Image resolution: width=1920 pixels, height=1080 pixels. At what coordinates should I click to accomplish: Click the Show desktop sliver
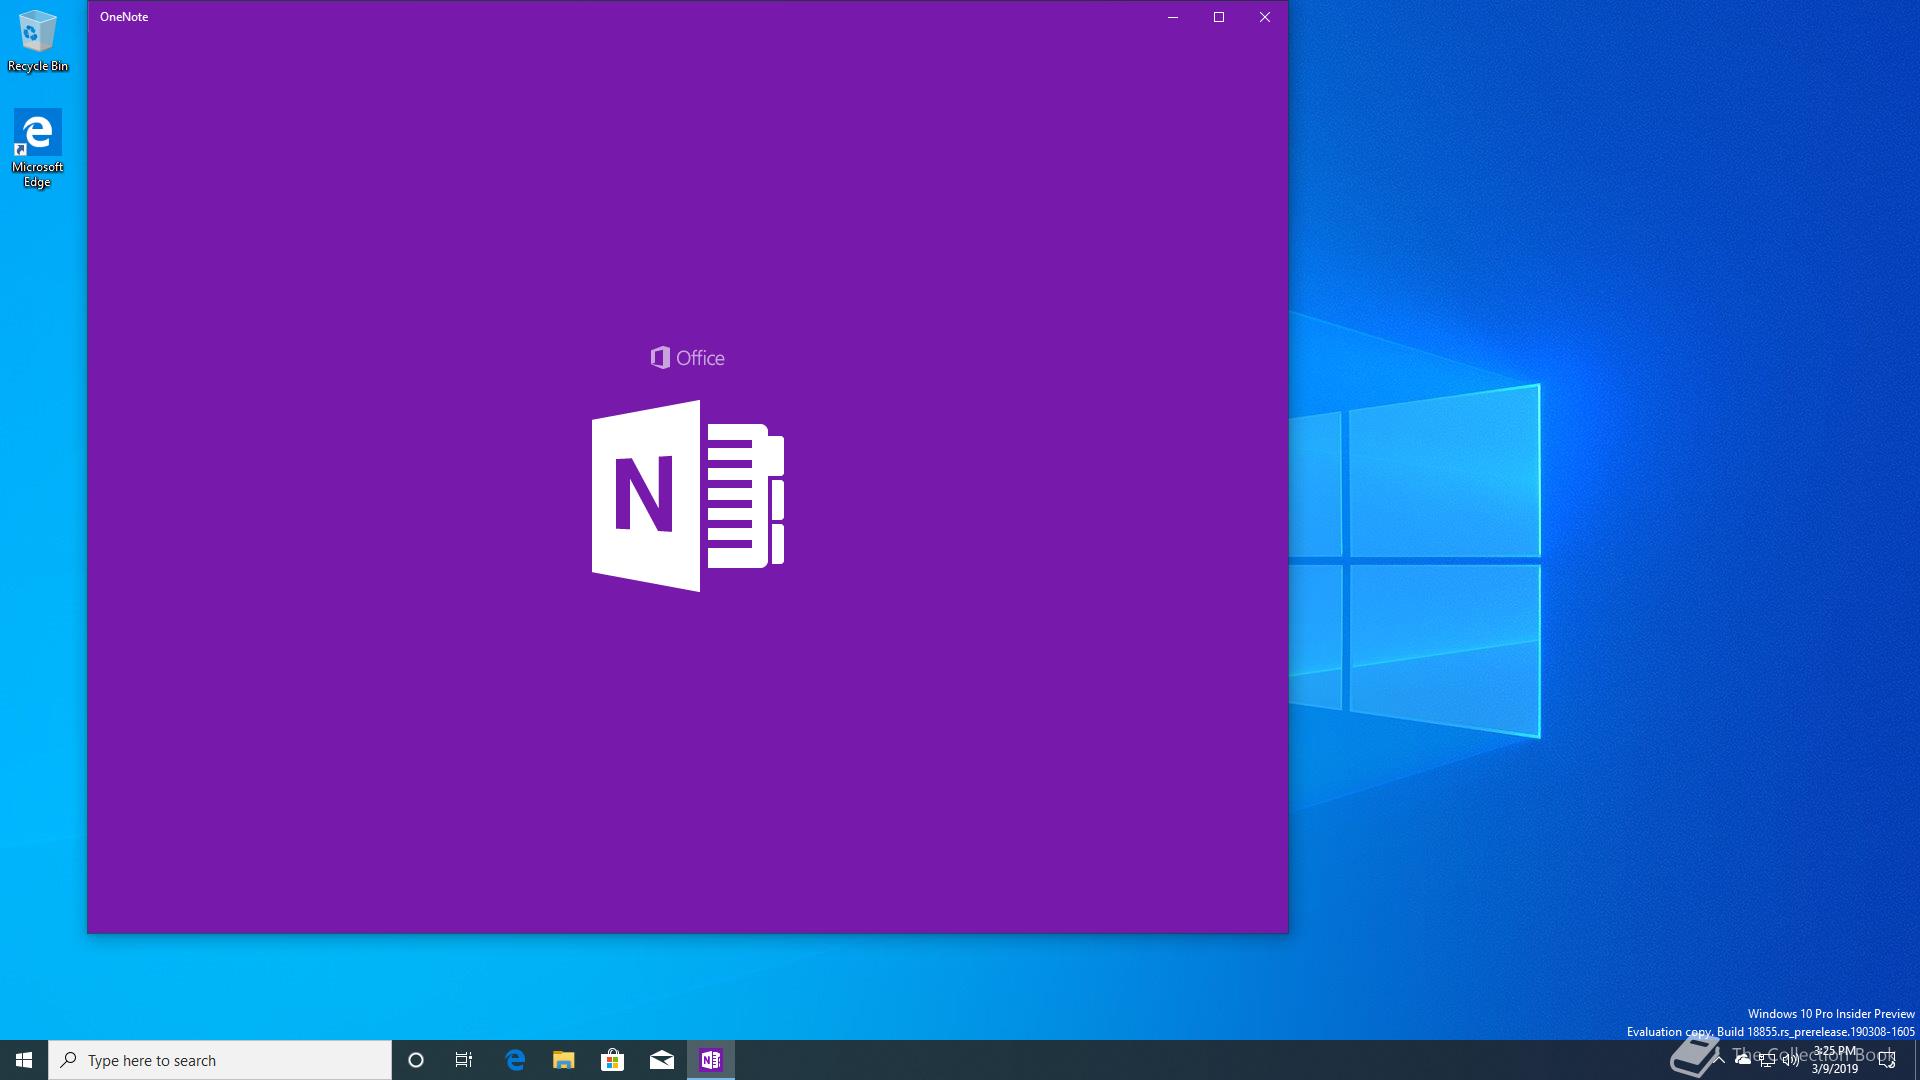pyautogui.click(x=1916, y=1060)
